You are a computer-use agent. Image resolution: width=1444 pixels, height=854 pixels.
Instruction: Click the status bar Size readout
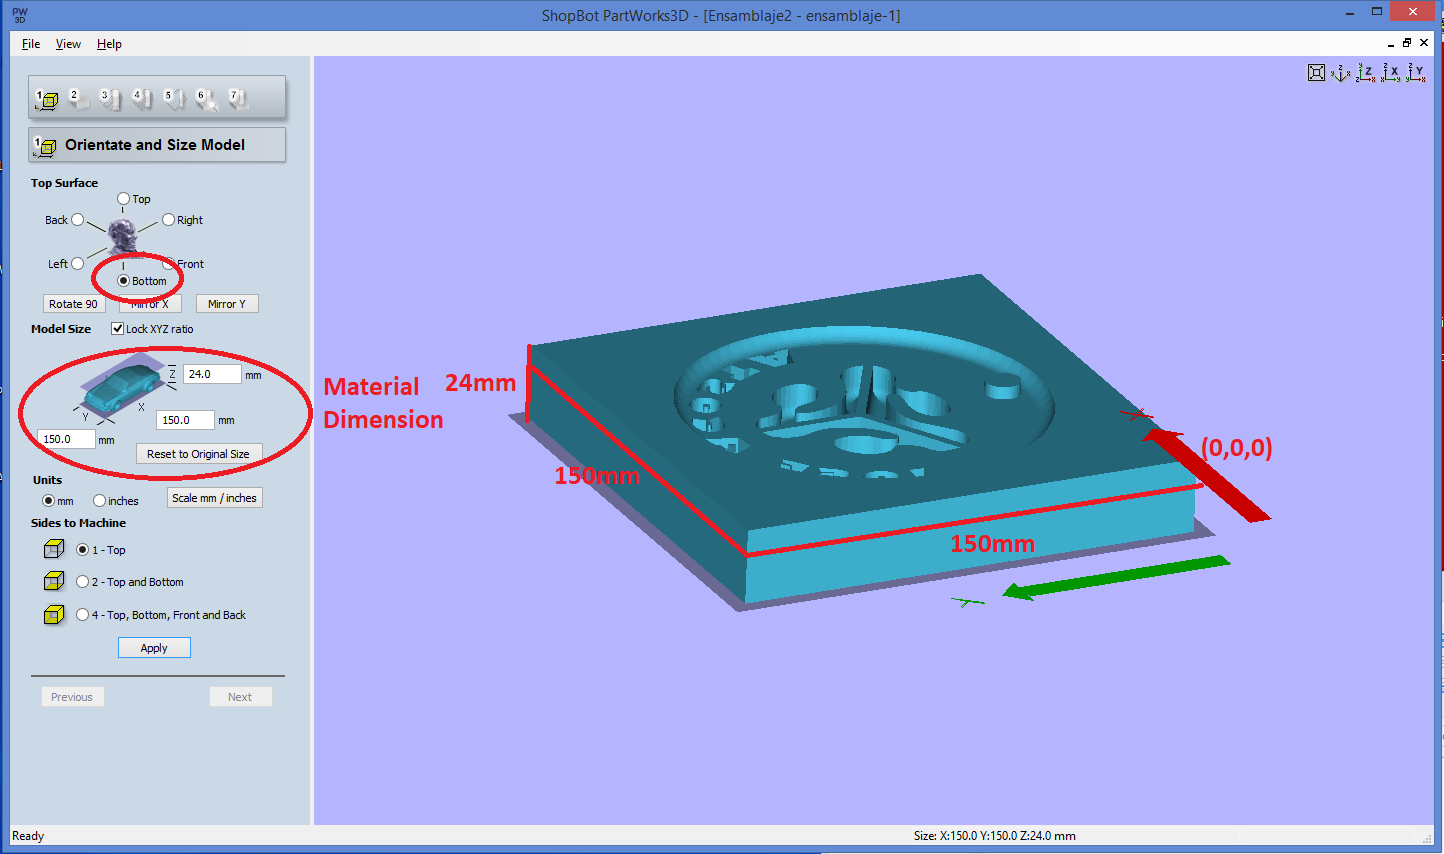995,836
